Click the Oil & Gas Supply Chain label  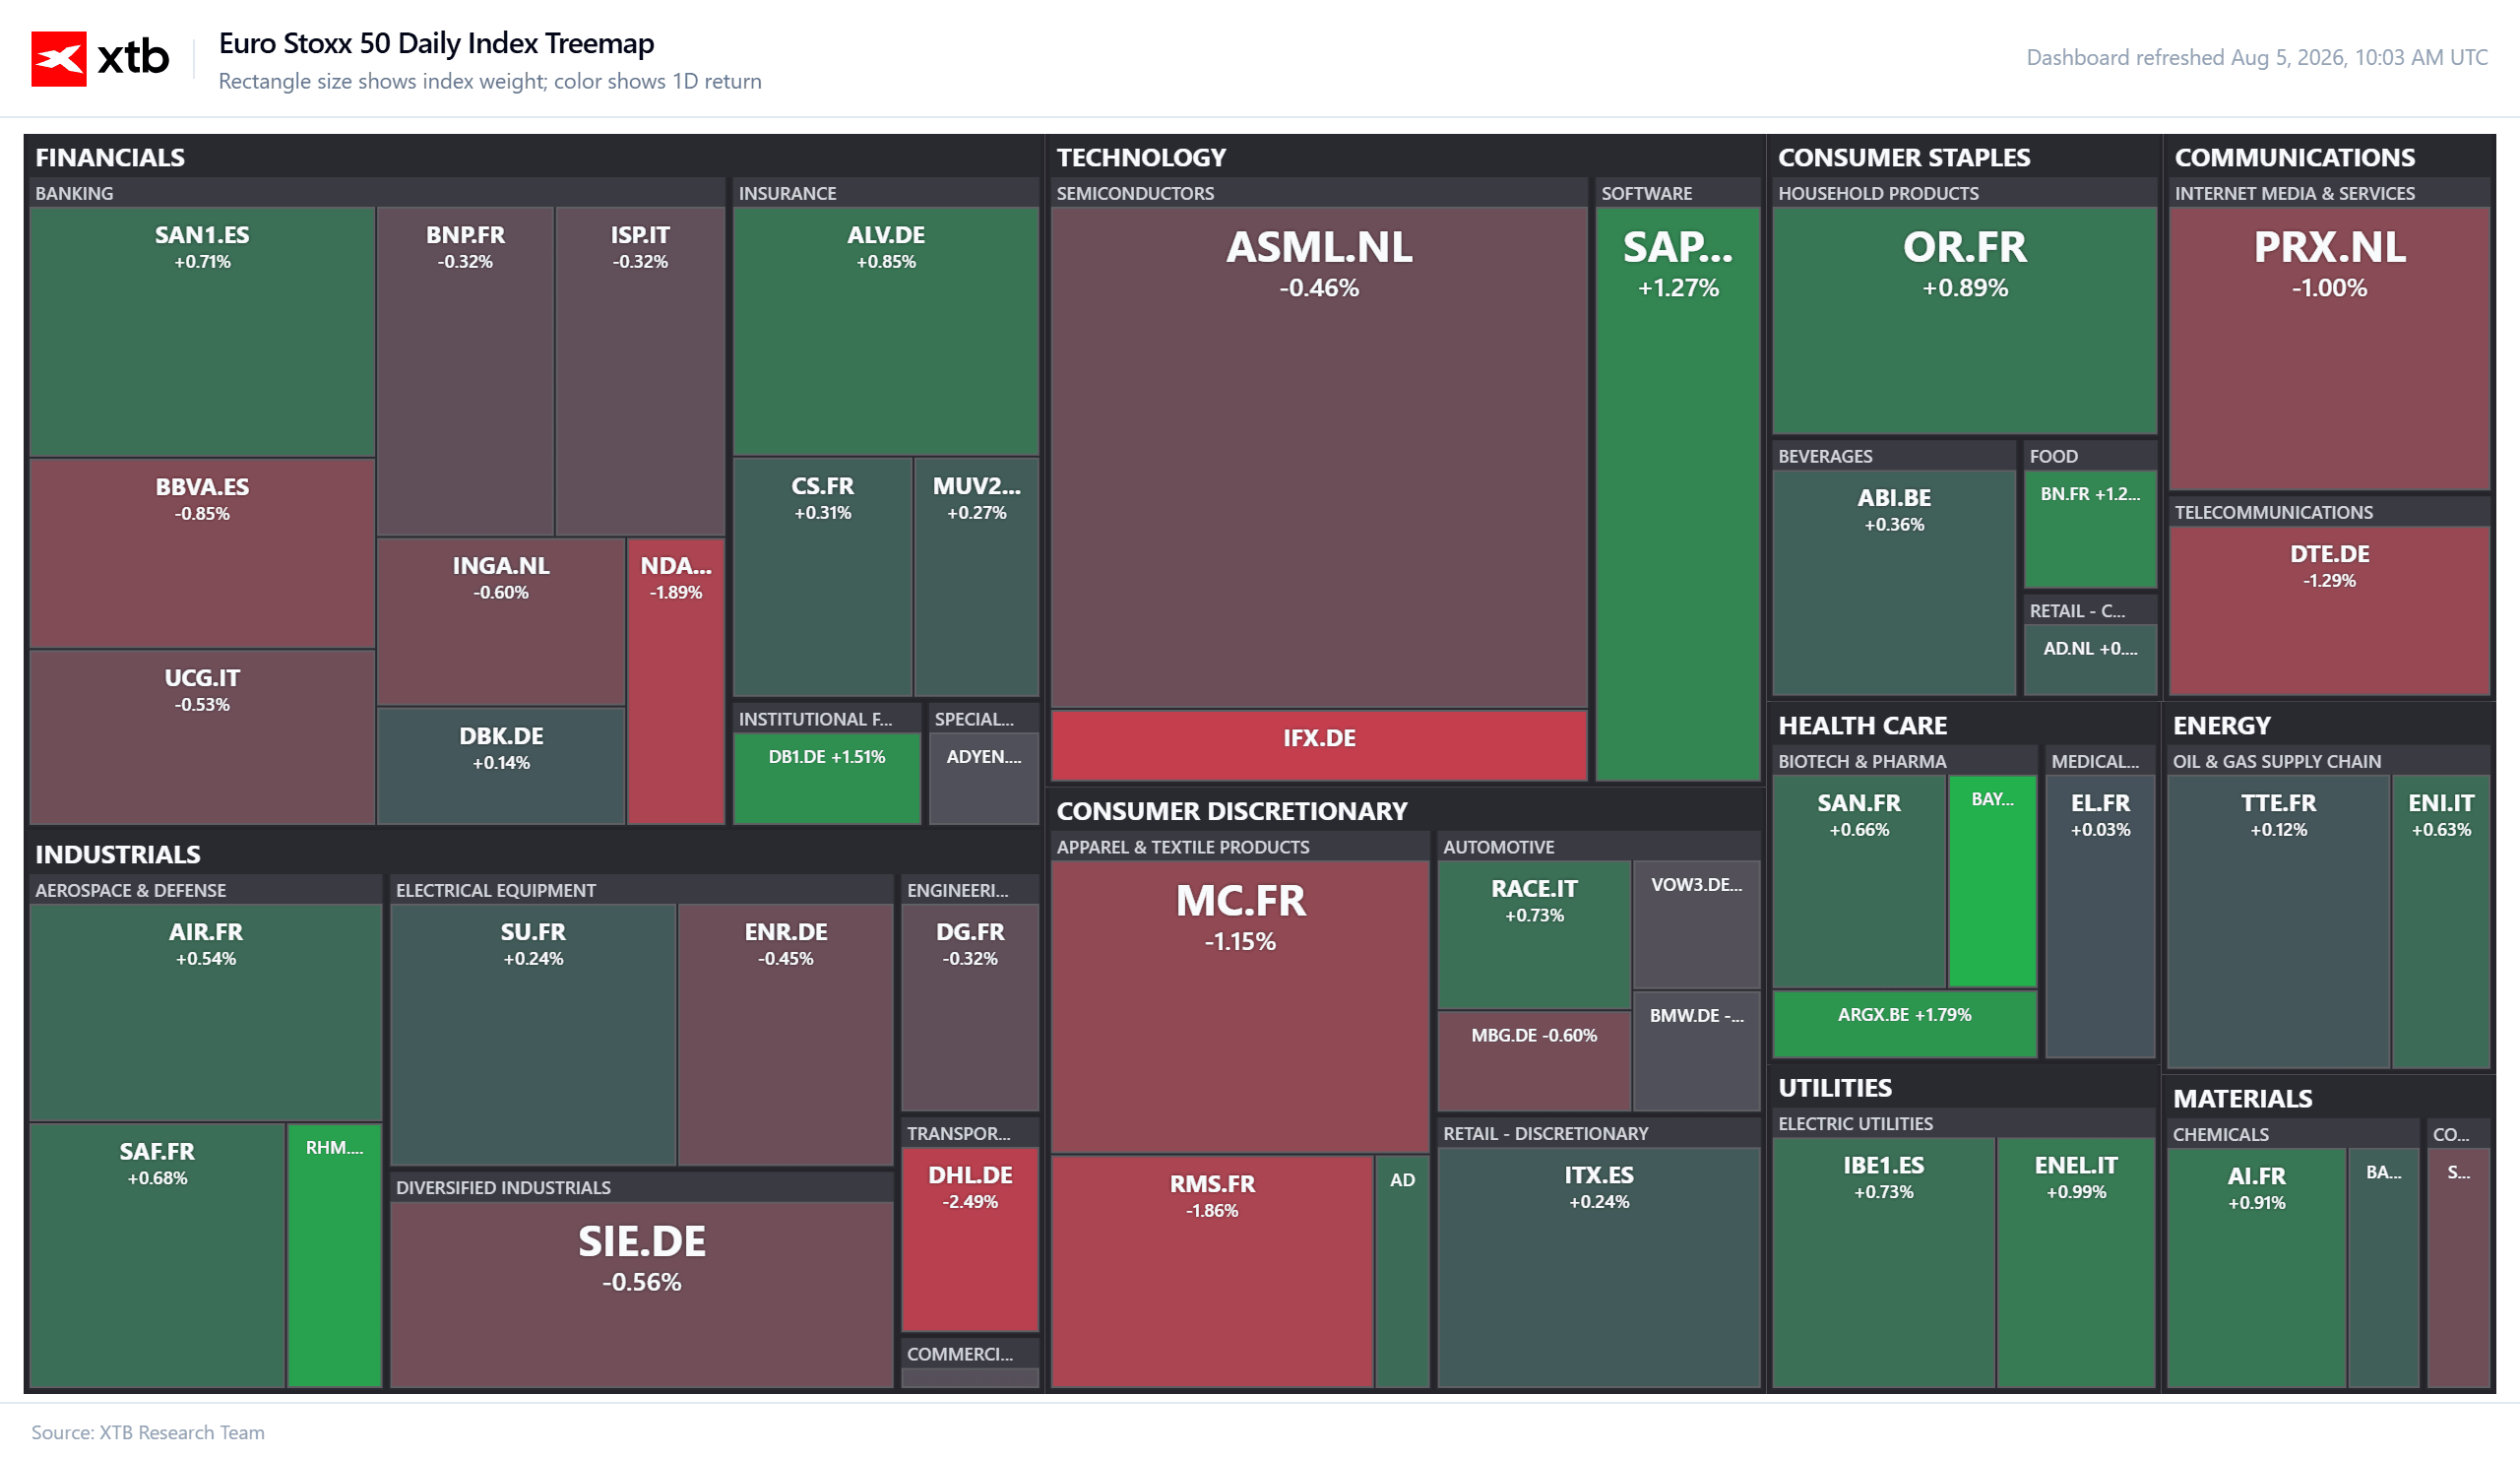[2276, 761]
